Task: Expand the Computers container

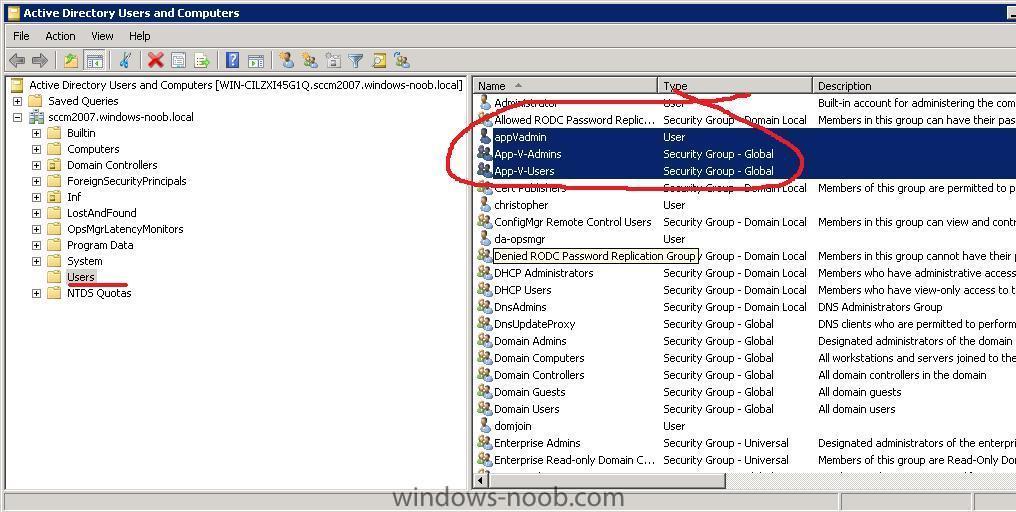Action: (36, 149)
